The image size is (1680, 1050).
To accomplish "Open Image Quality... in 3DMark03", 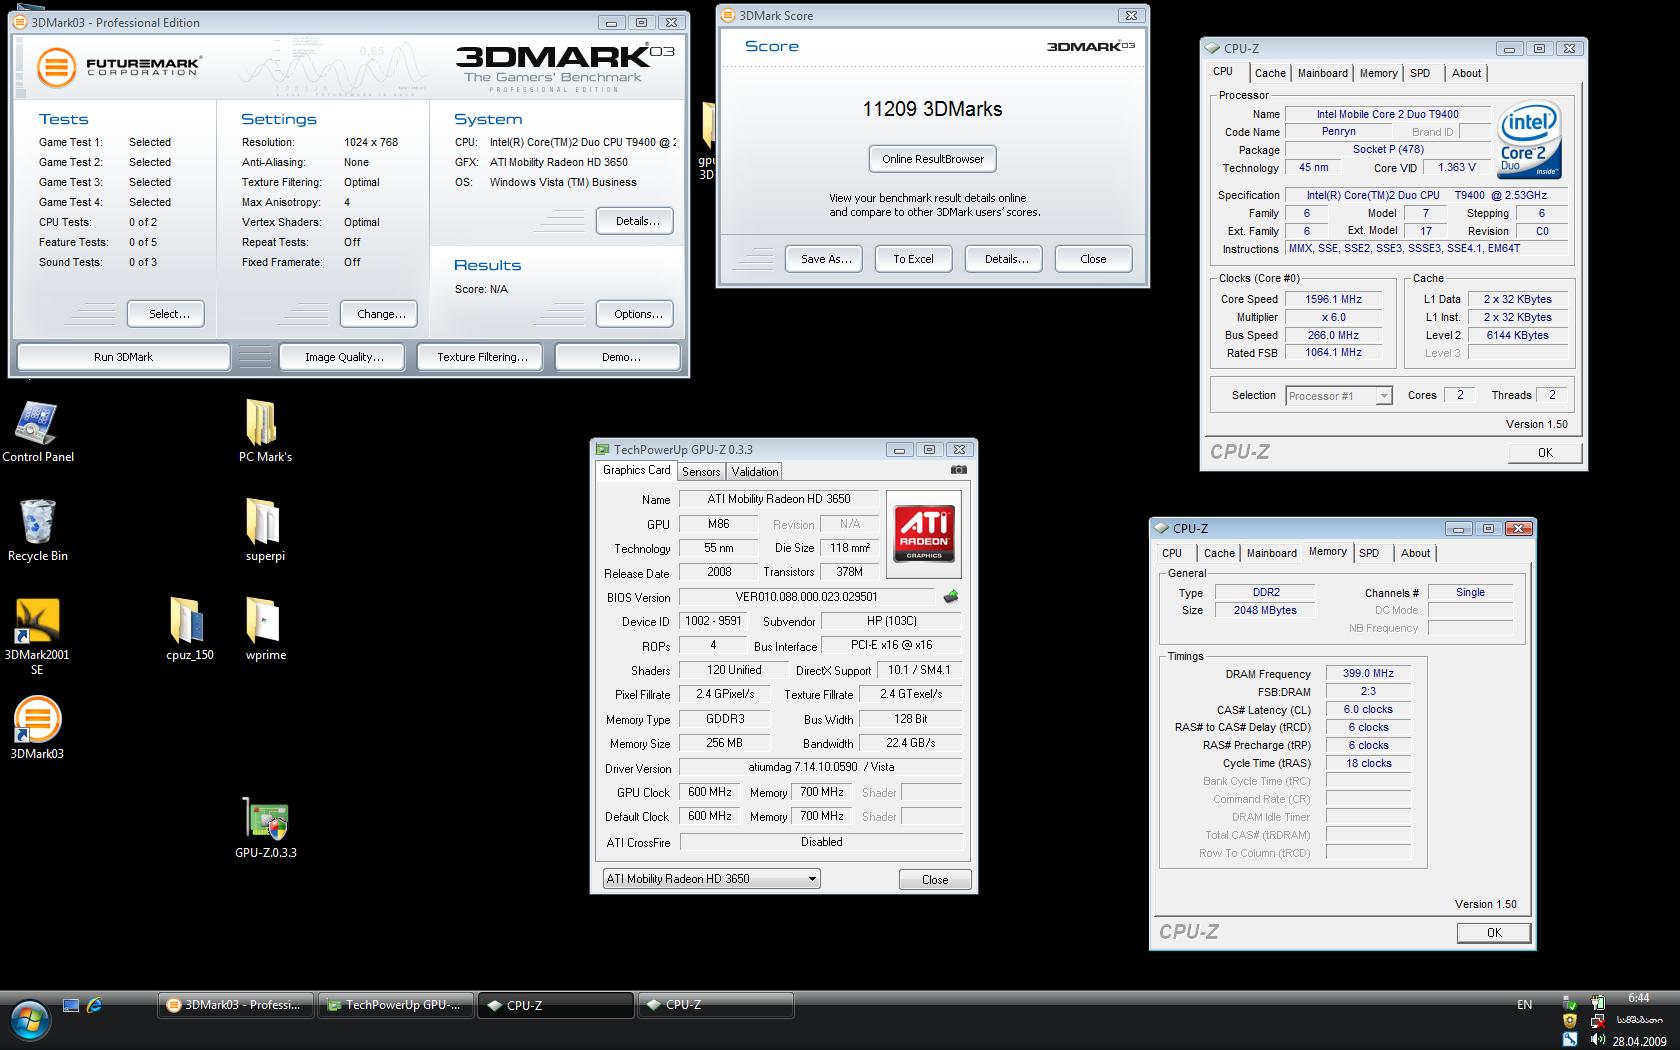I will point(342,357).
